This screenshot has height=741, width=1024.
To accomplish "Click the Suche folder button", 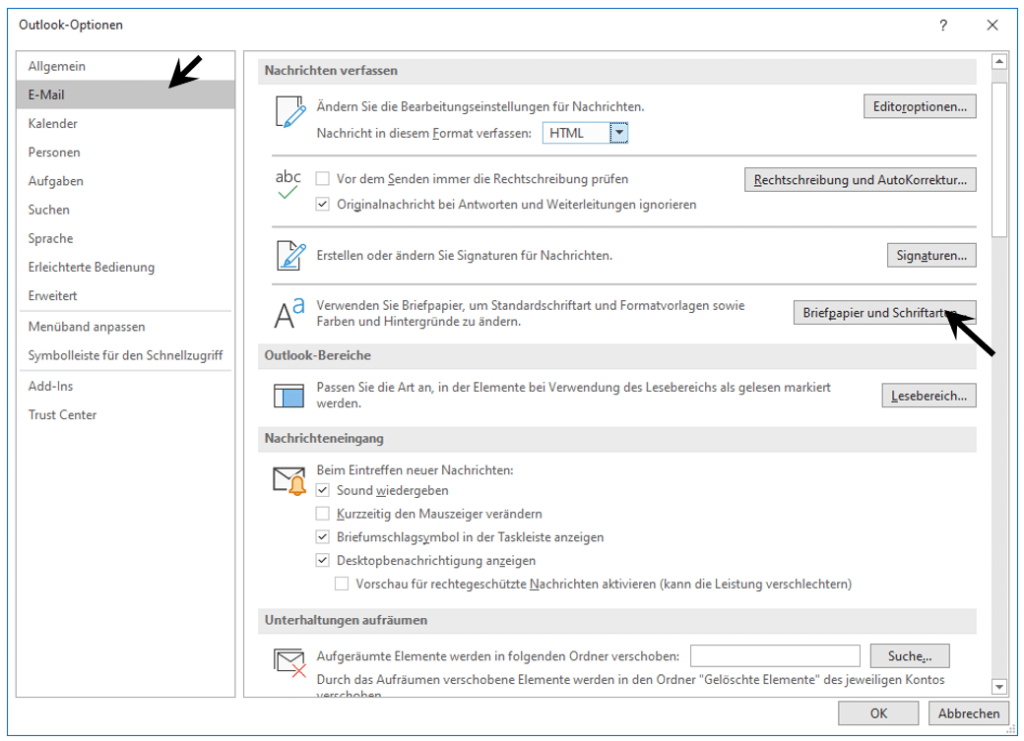I will tap(910, 656).
